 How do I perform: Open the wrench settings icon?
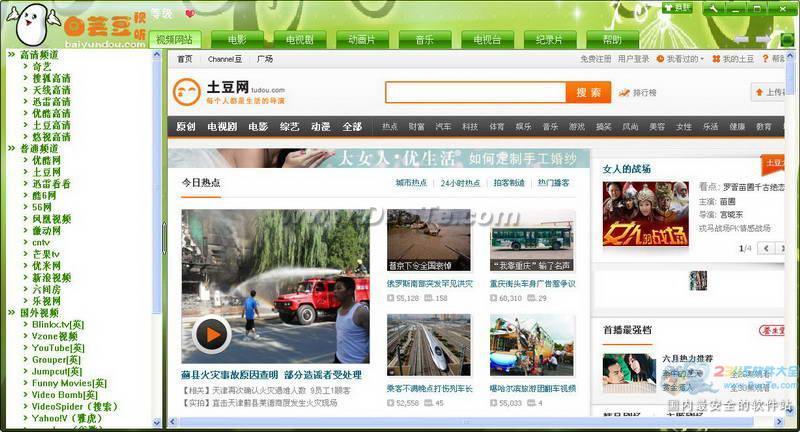coord(713,8)
